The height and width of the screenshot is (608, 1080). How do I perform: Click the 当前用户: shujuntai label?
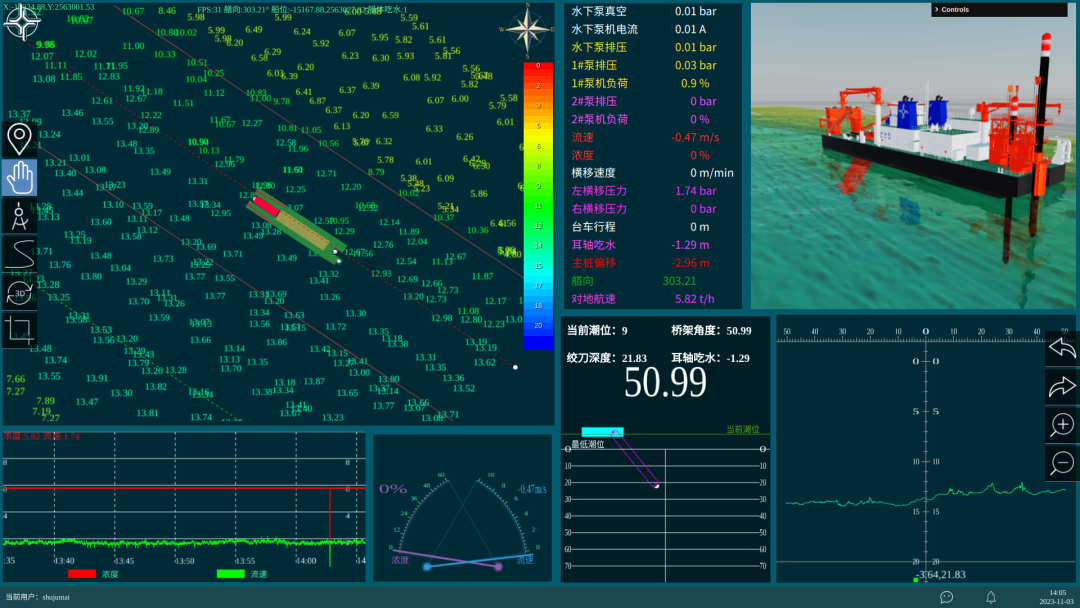37,597
